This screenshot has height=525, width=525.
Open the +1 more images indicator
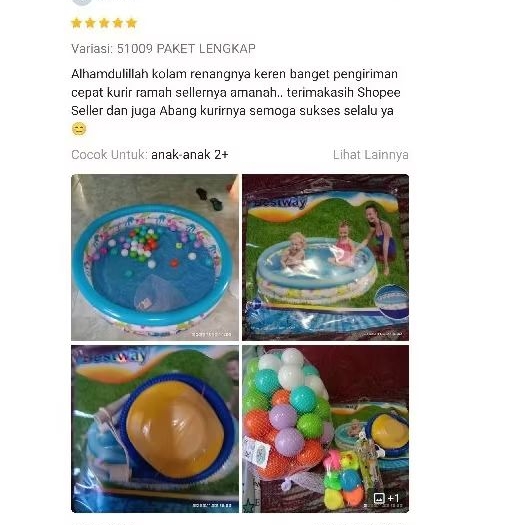point(386,498)
